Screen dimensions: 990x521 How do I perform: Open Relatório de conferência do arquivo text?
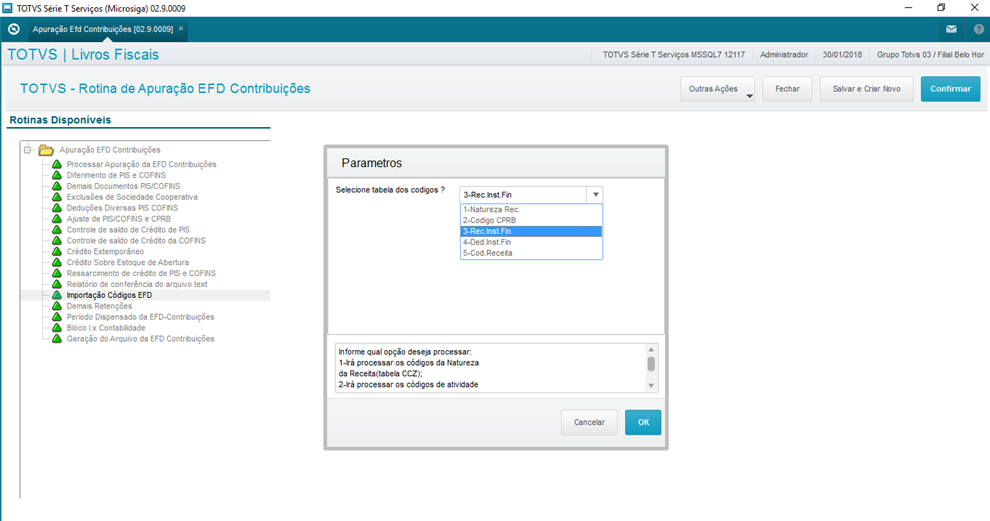(137, 284)
